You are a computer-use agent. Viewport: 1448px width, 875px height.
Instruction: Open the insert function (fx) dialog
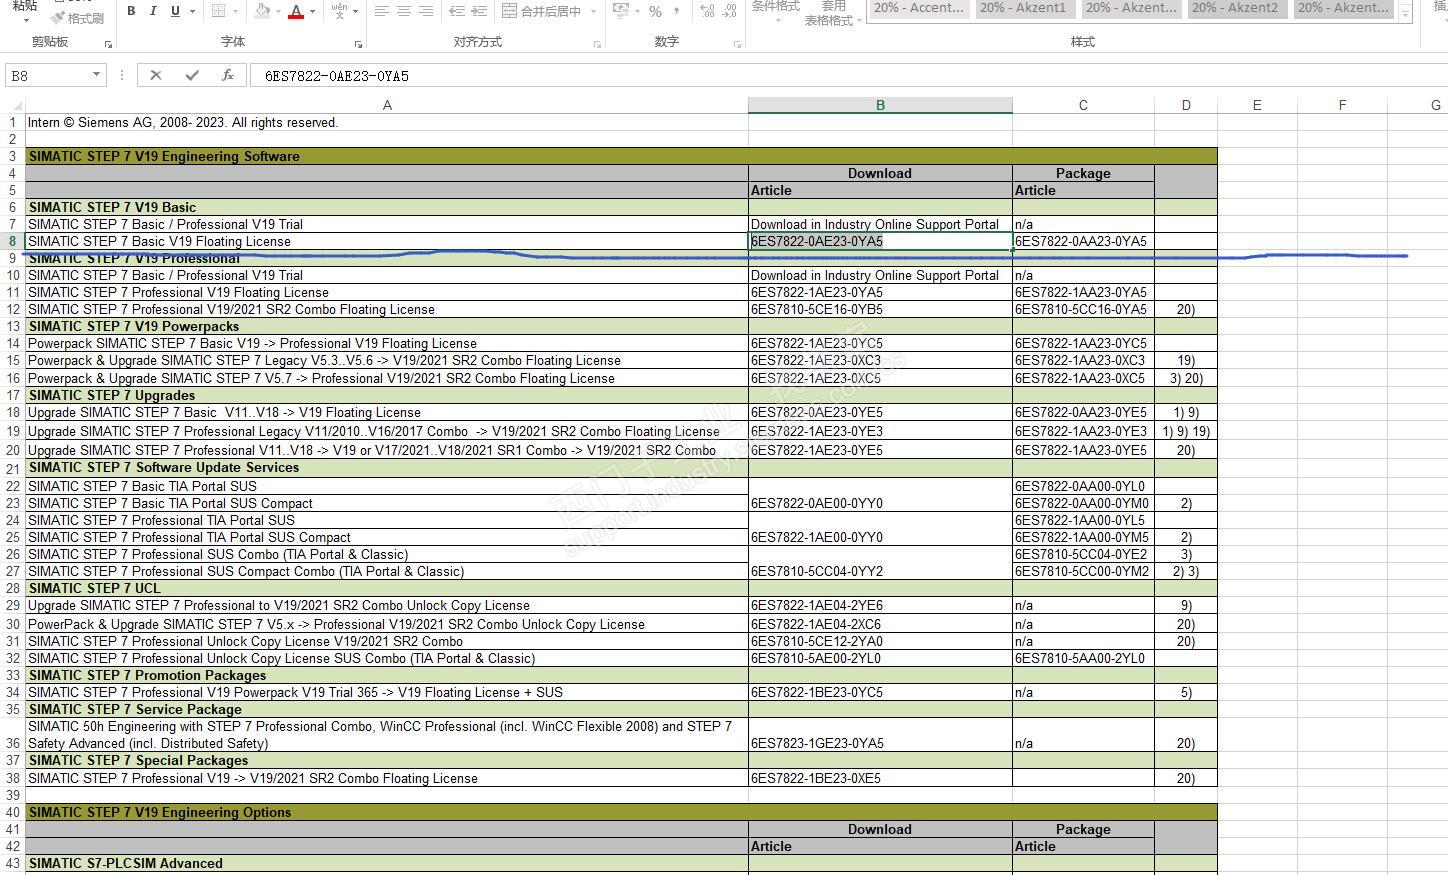tap(228, 75)
